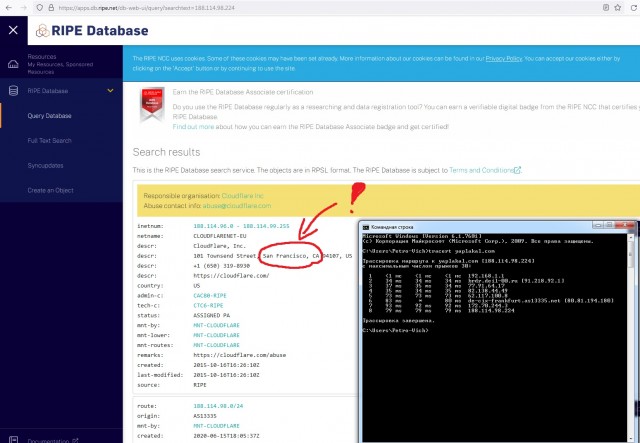Open reader view icon in address bar
Viewport: 640px width, 443px height.
click(606, 7)
